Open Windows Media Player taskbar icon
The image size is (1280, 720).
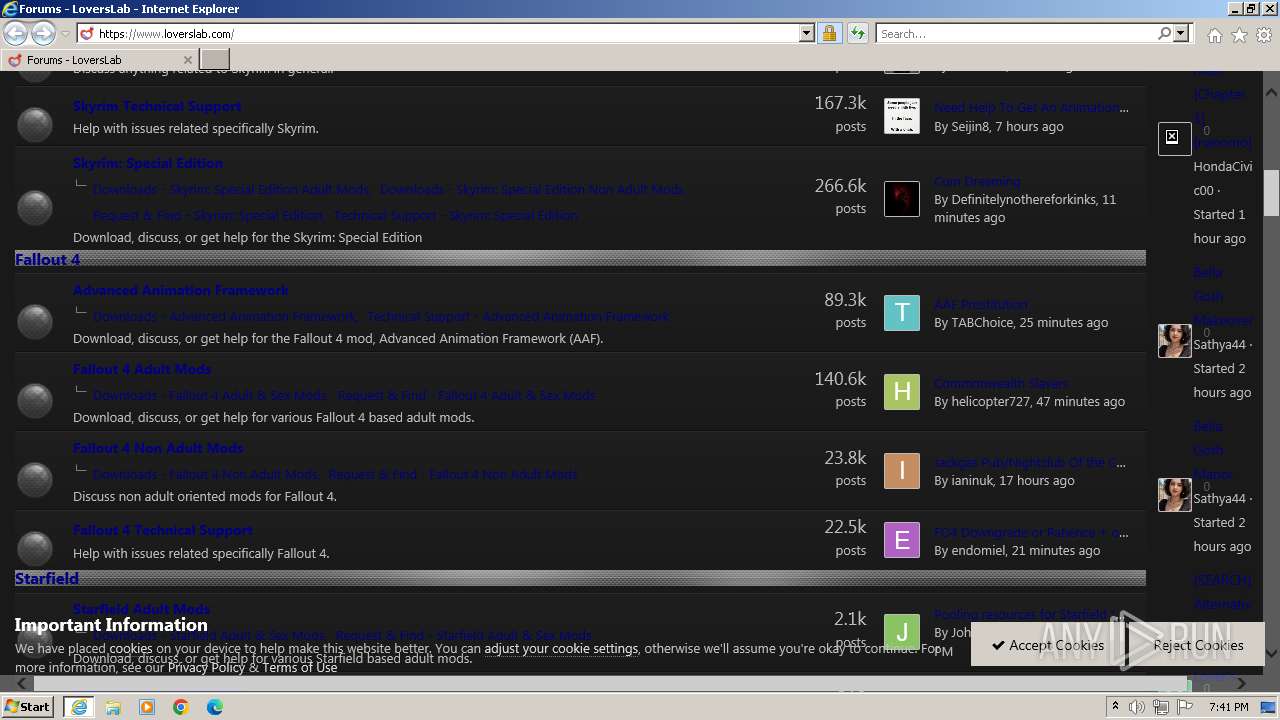point(147,707)
